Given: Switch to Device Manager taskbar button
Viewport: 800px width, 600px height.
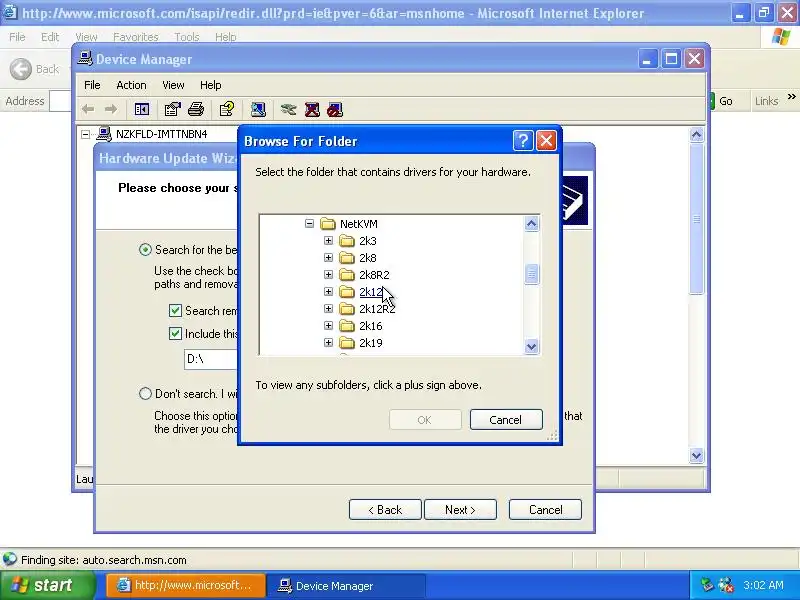Looking at the screenshot, I should (x=346, y=586).
